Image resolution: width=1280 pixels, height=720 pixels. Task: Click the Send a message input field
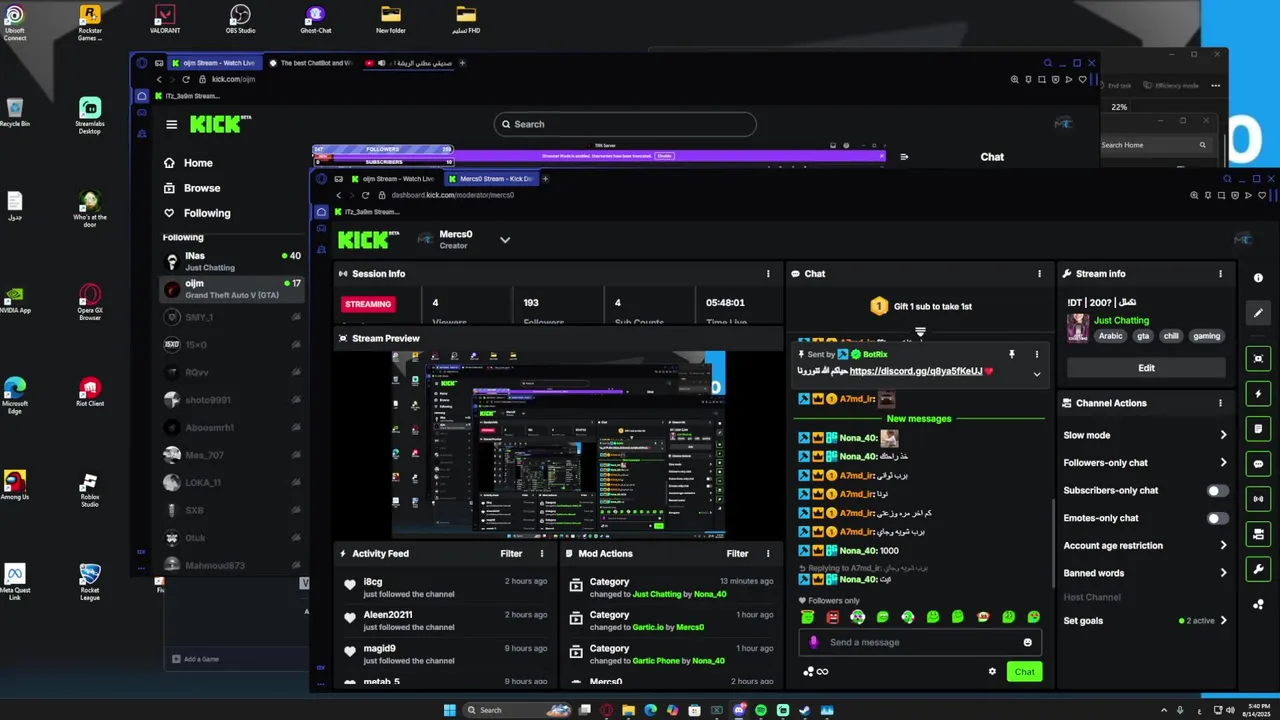click(x=919, y=642)
